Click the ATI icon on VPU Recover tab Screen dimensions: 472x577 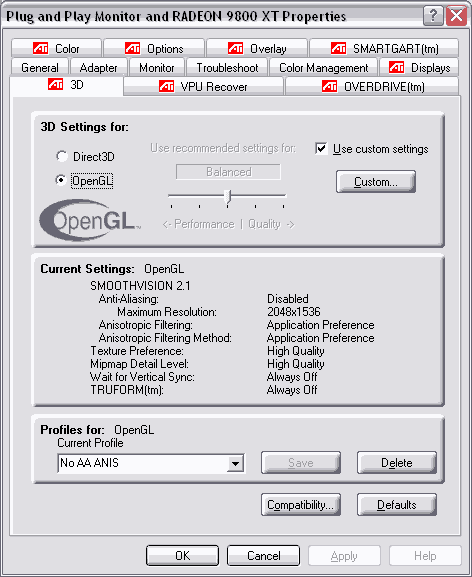click(166, 86)
